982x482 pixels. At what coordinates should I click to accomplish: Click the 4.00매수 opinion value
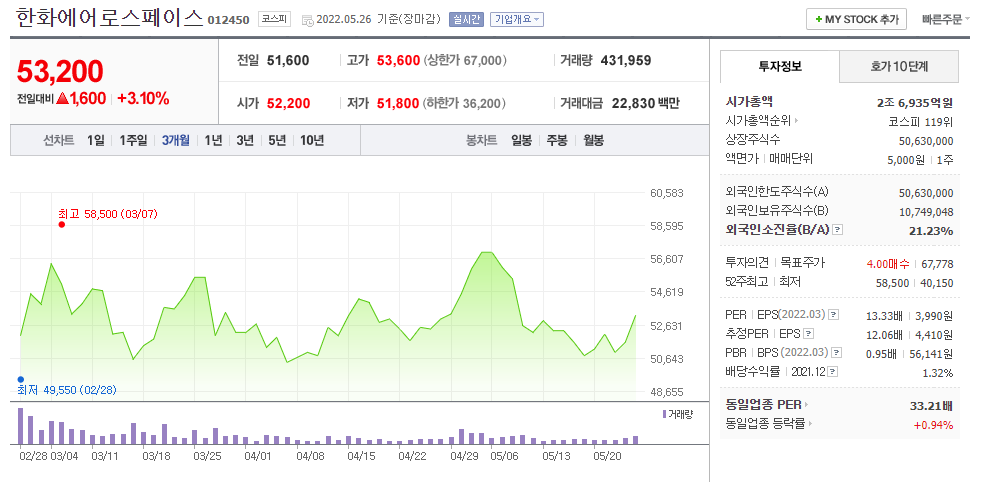click(888, 264)
